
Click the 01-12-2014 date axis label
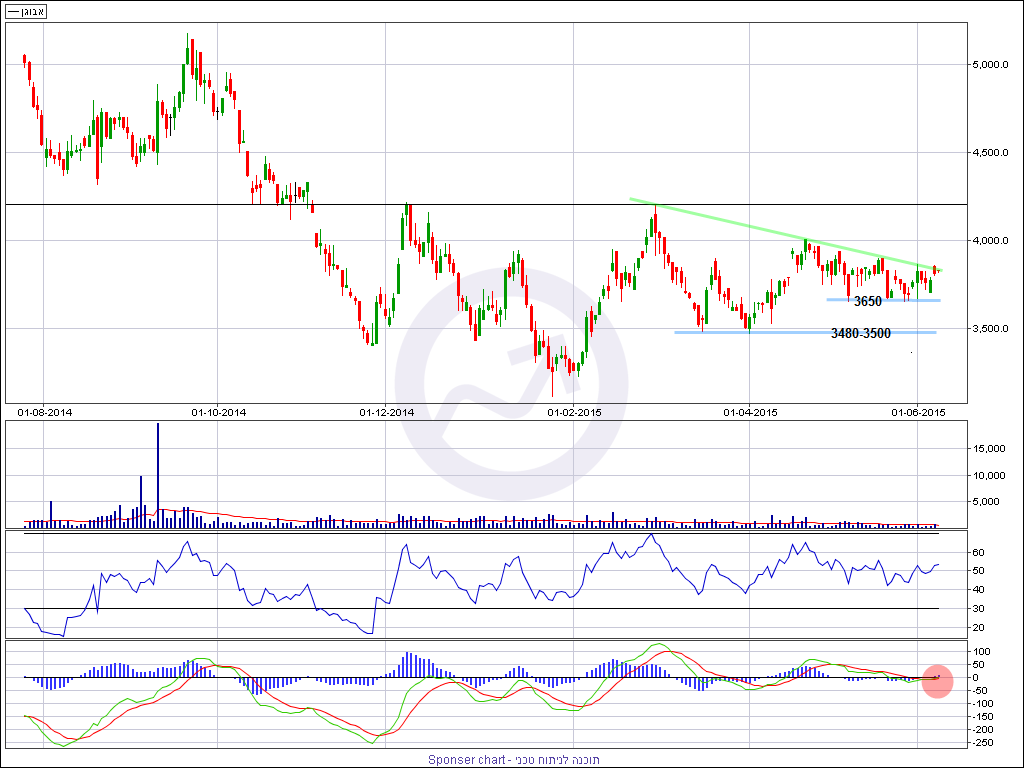[386, 412]
